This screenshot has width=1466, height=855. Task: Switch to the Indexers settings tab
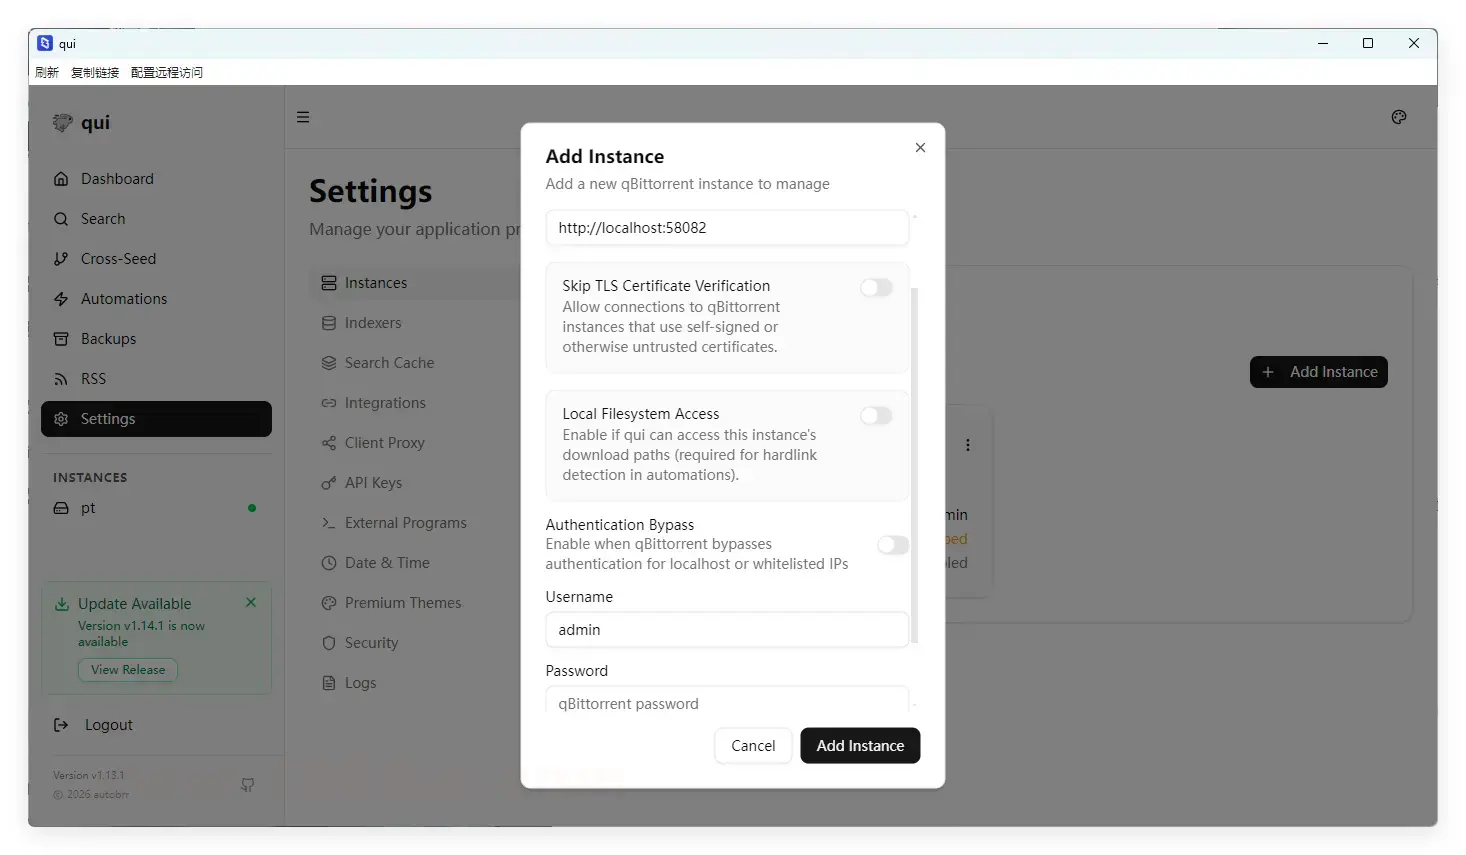(372, 323)
